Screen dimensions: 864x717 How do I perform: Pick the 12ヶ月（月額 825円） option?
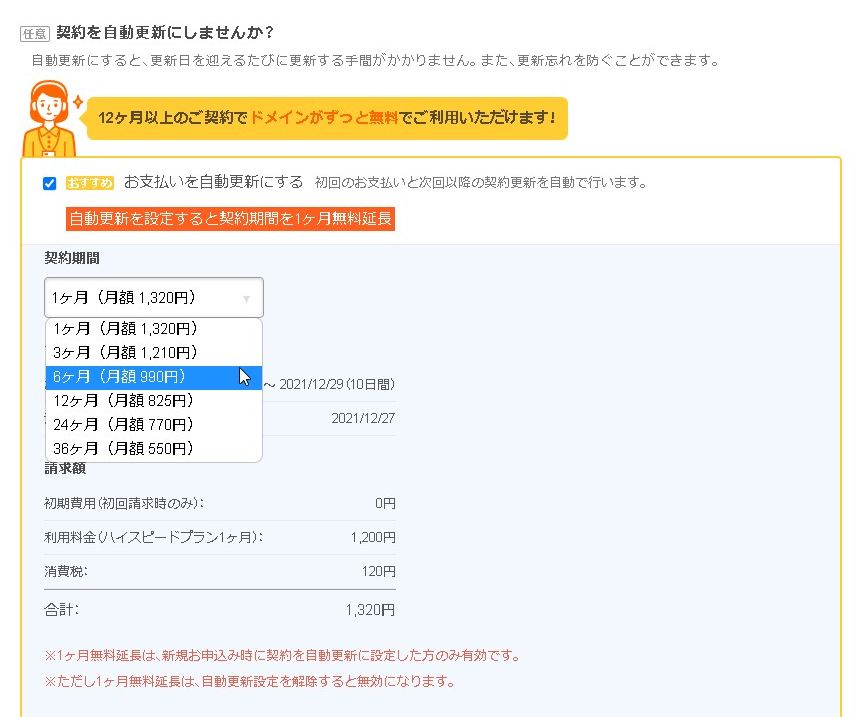pos(123,401)
